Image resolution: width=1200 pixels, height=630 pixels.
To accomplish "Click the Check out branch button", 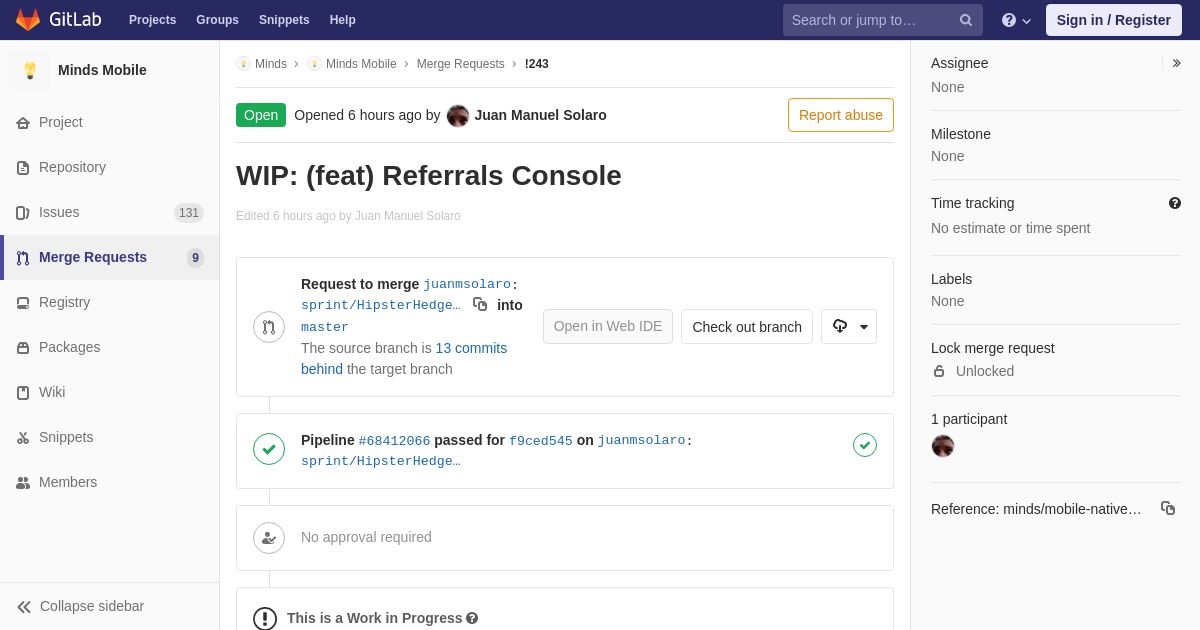I will [x=747, y=326].
